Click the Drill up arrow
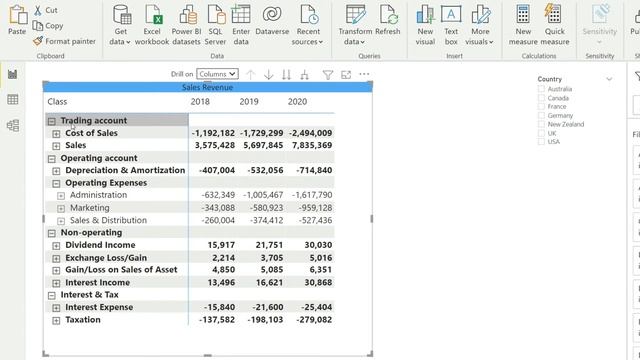 click(x=251, y=75)
